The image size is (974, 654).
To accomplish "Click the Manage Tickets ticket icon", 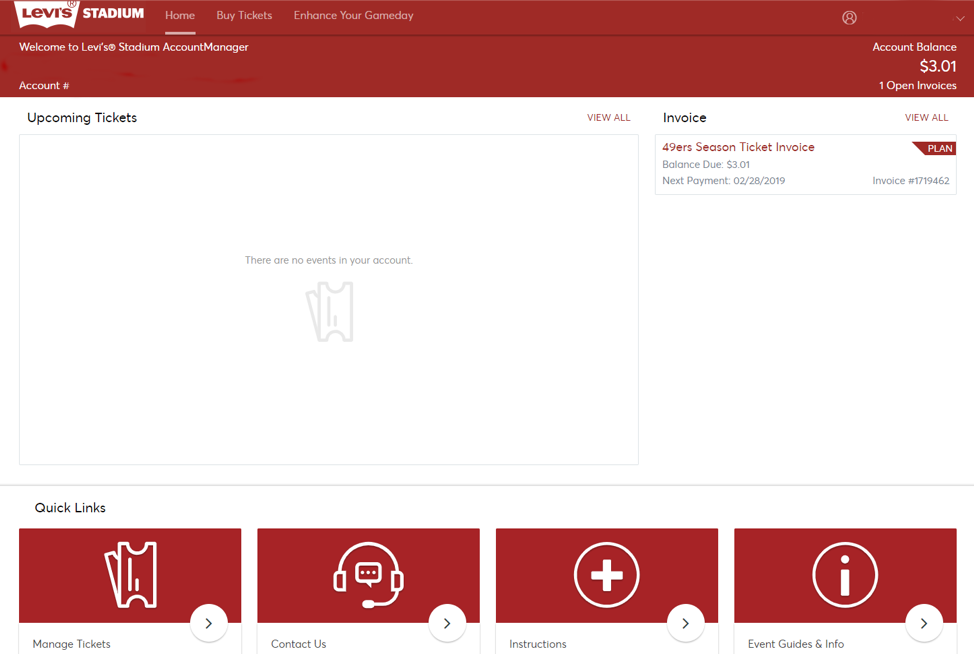I will coord(130,575).
